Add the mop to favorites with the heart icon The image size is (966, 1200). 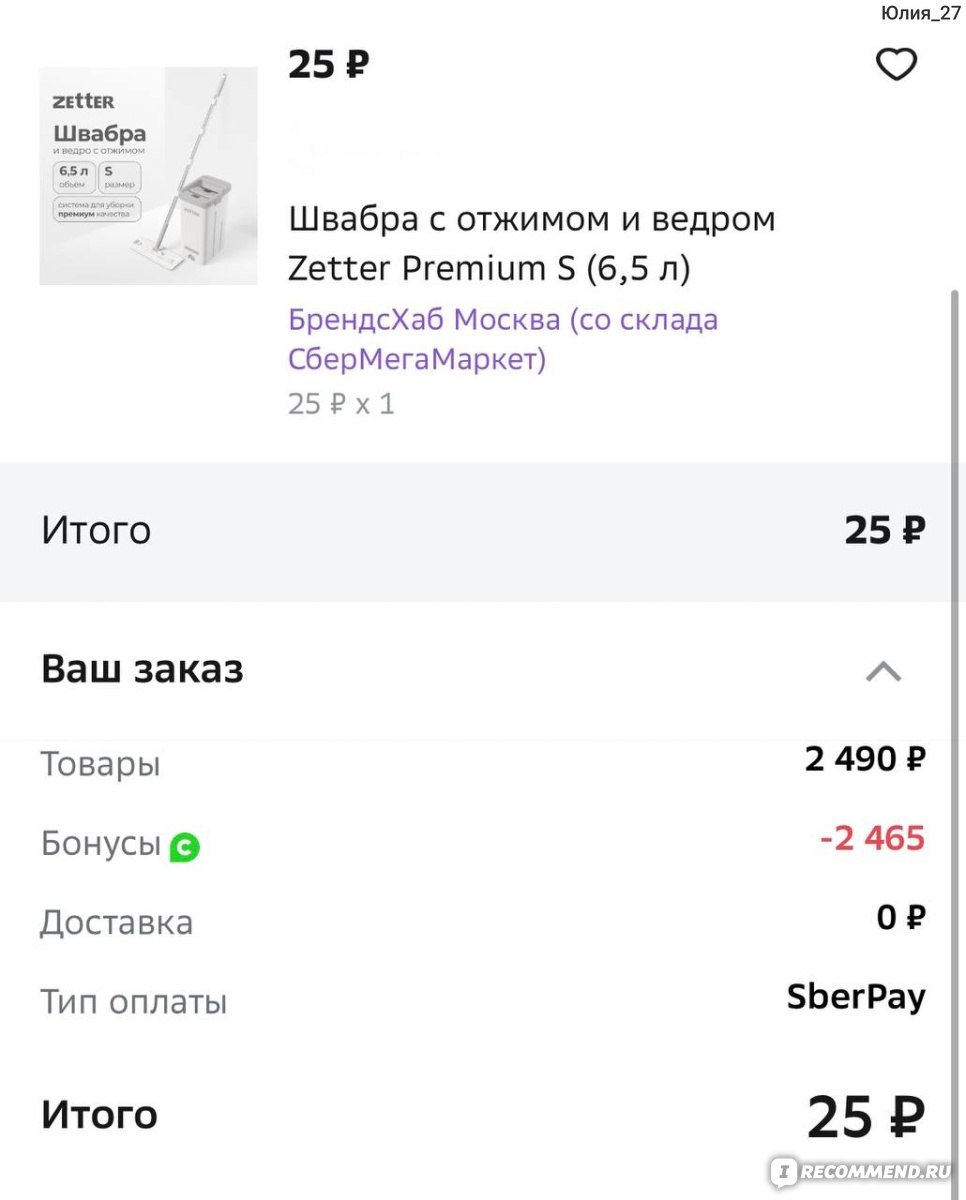pos(896,65)
